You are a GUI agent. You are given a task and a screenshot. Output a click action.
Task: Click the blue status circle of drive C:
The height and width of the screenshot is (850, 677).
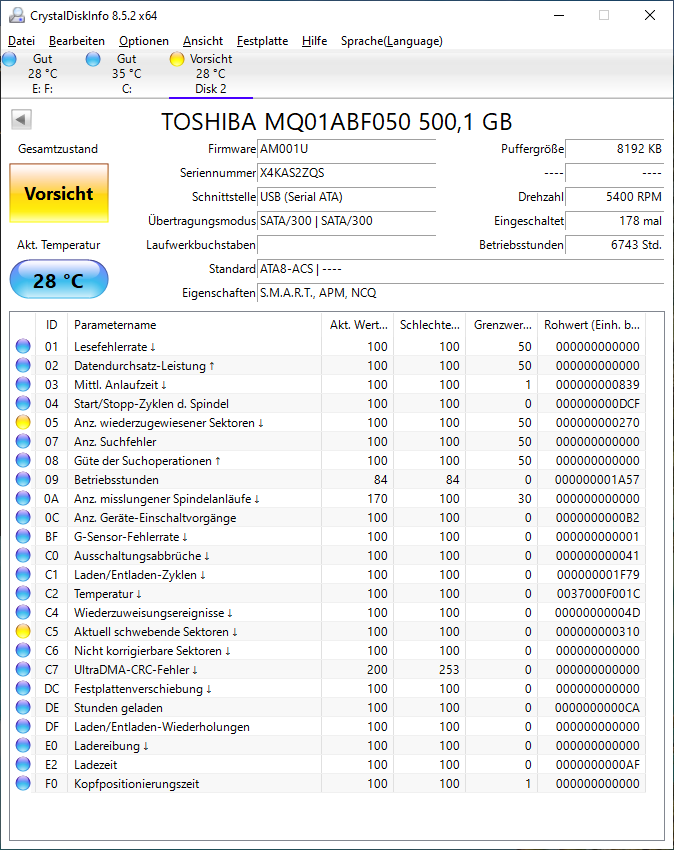tap(93, 59)
